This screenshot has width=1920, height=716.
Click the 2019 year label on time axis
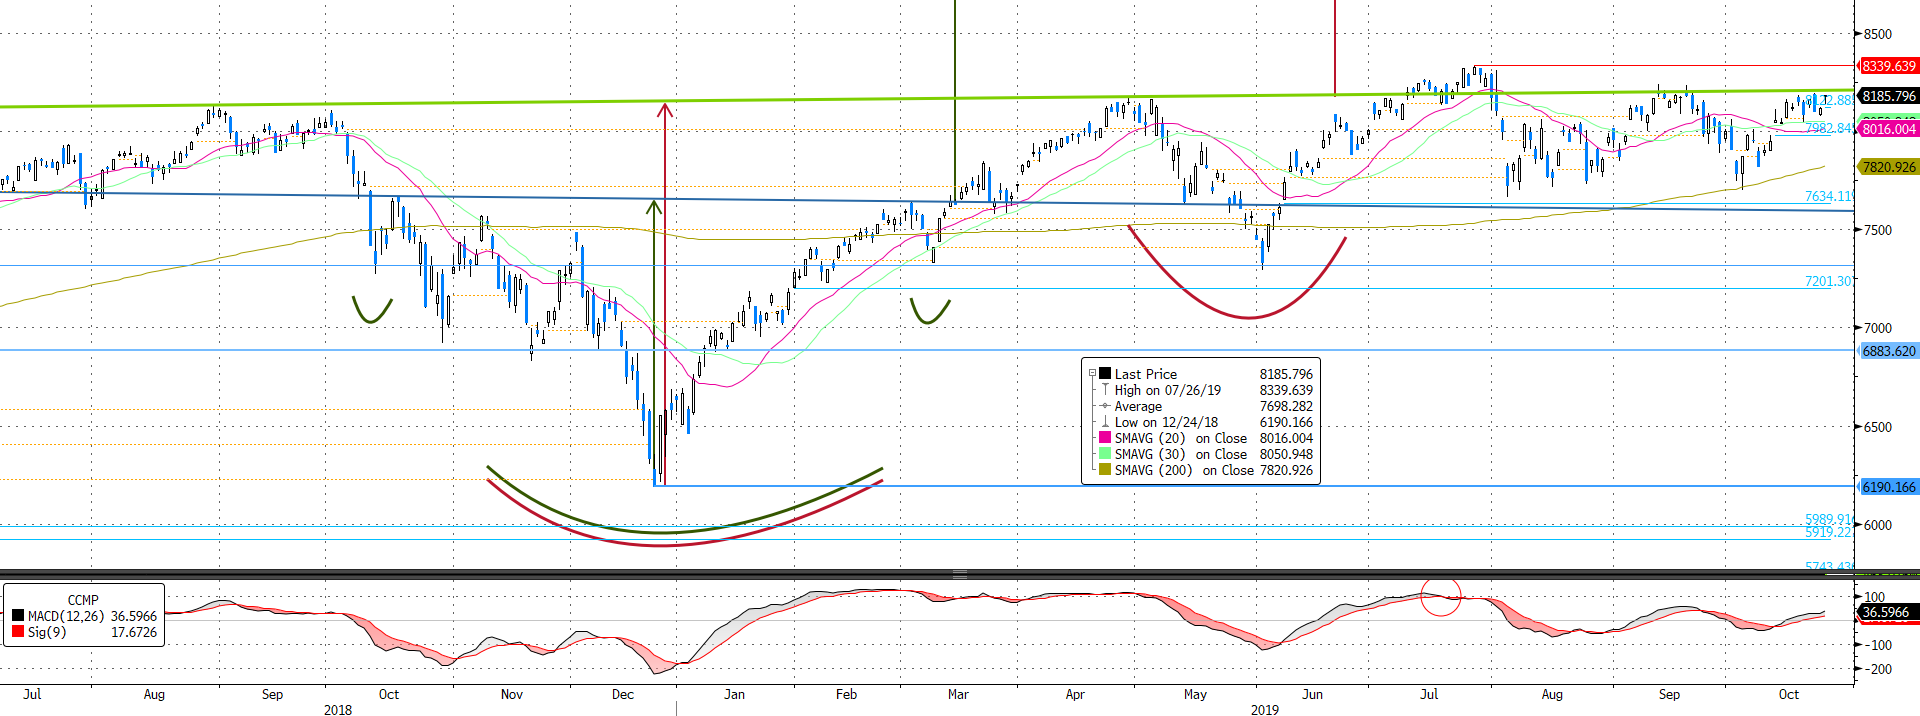click(1264, 710)
